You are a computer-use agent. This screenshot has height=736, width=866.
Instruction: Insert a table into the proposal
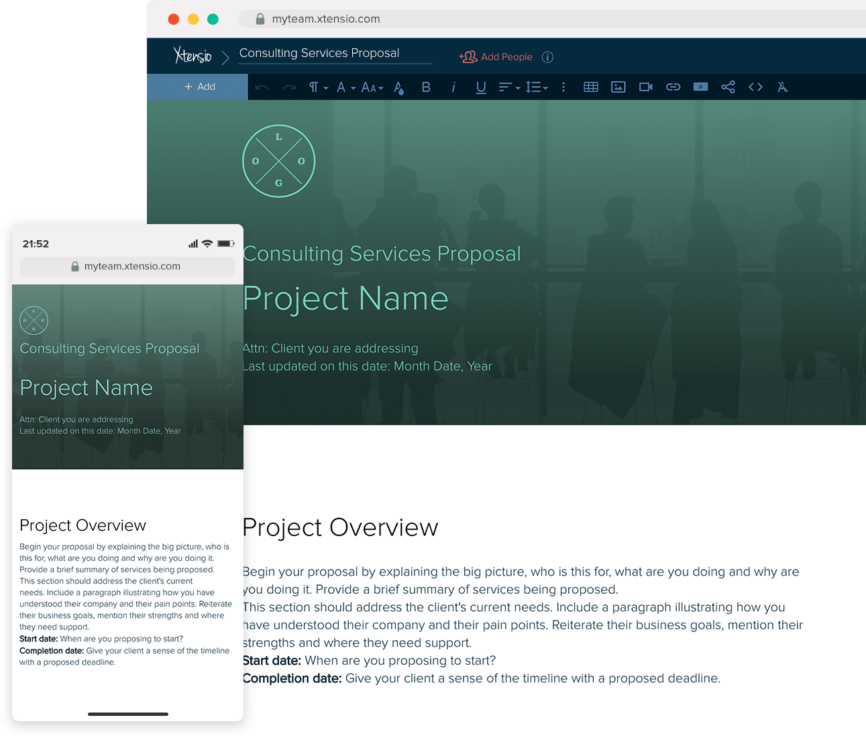pos(590,87)
